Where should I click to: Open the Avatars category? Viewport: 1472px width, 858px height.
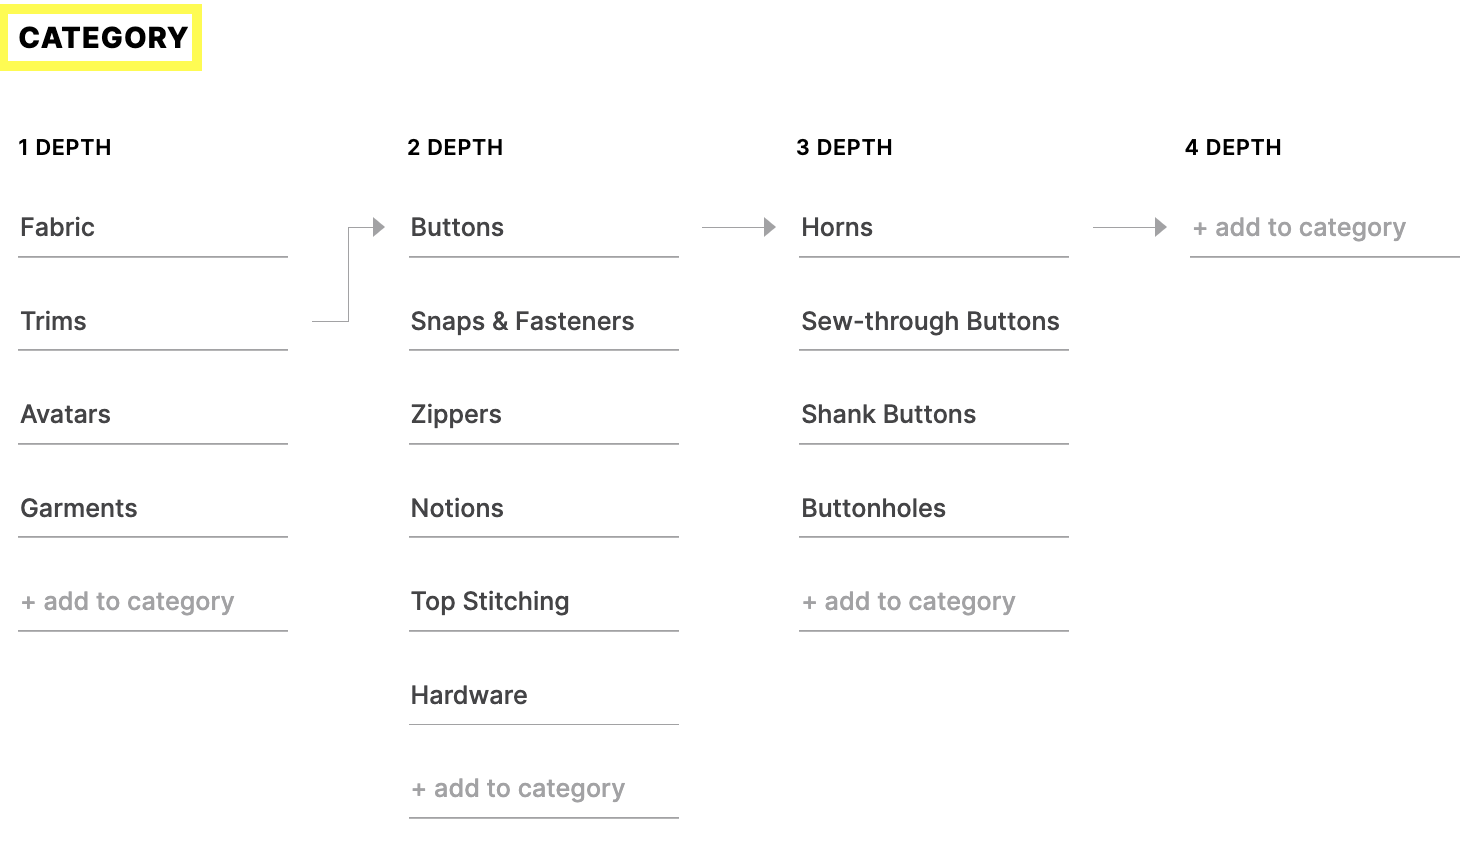[153, 415]
